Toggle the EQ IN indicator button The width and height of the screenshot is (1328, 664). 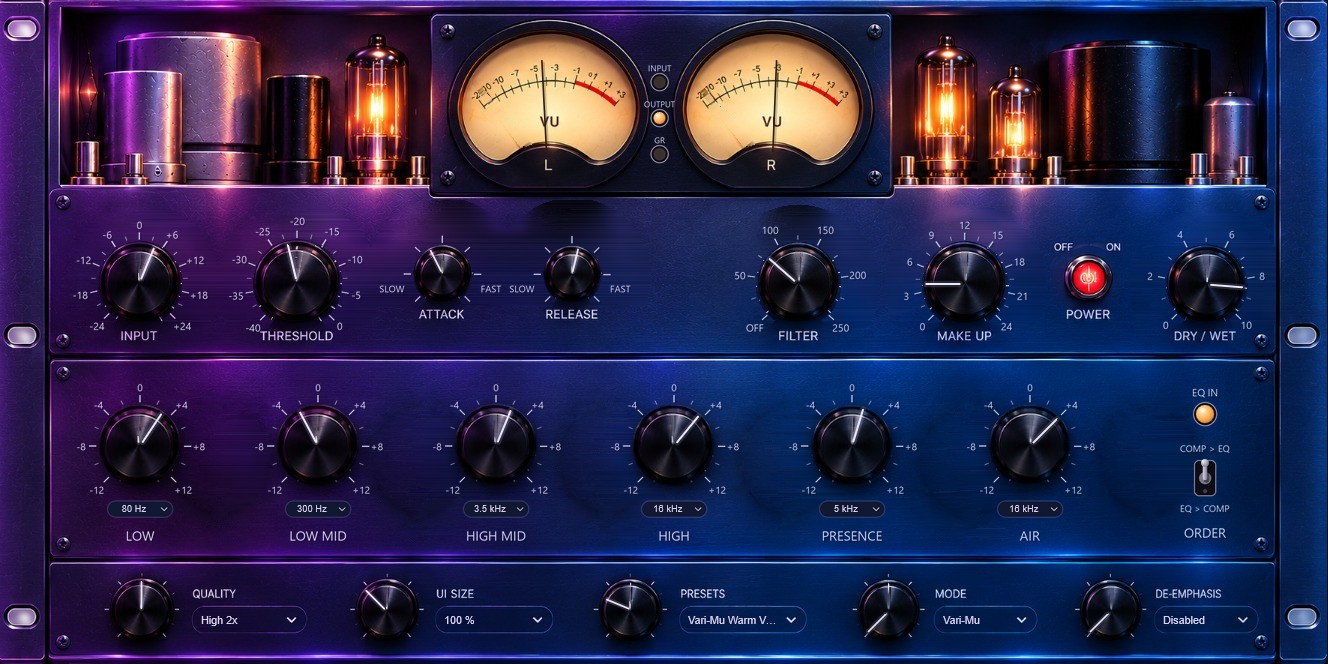coord(1205,414)
